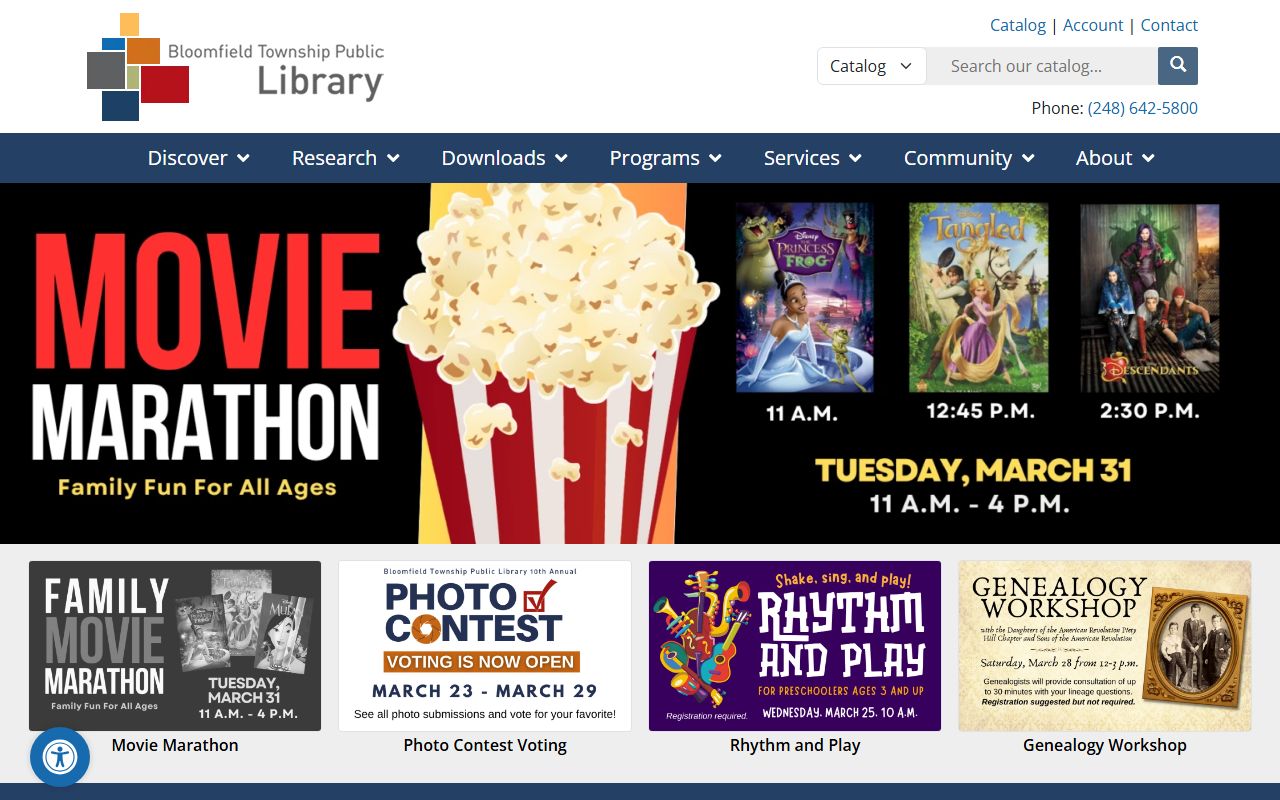View the Rhythm and Play event thumbnail
Viewport: 1280px width, 800px height.
click(x=795, y=646)
